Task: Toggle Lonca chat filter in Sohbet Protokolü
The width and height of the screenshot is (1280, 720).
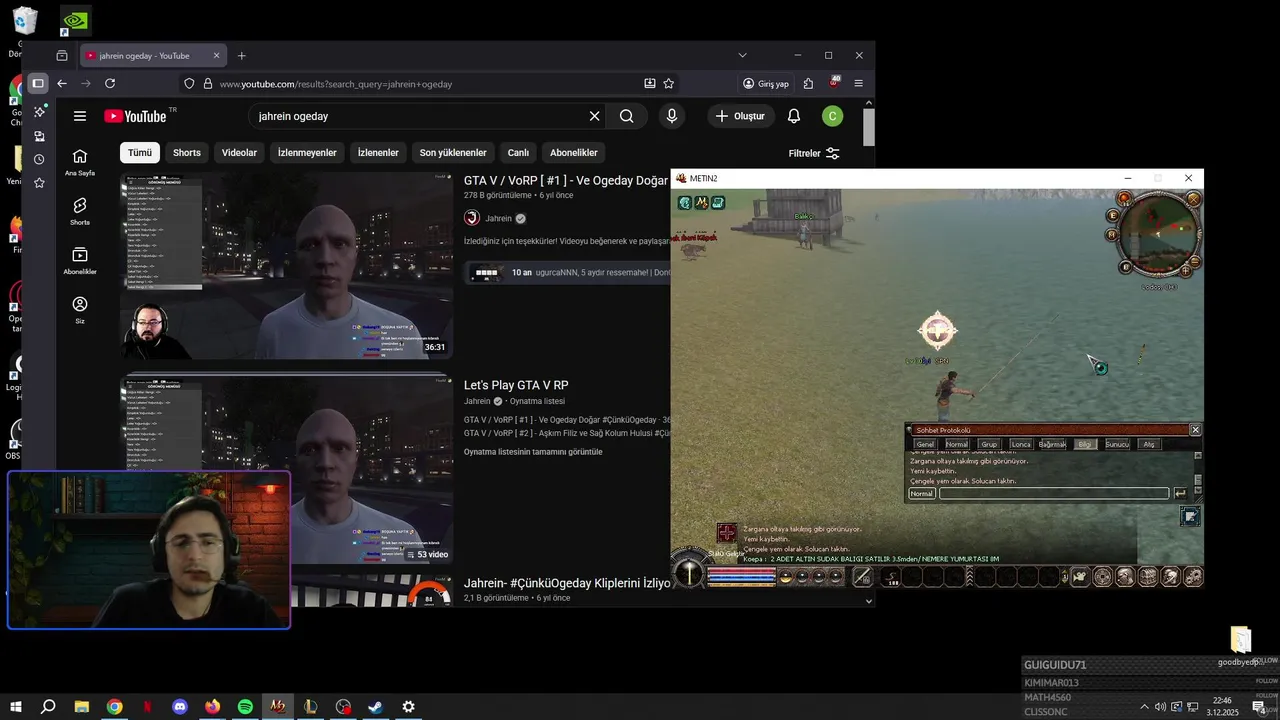Action: click(x=1020, y=444)
